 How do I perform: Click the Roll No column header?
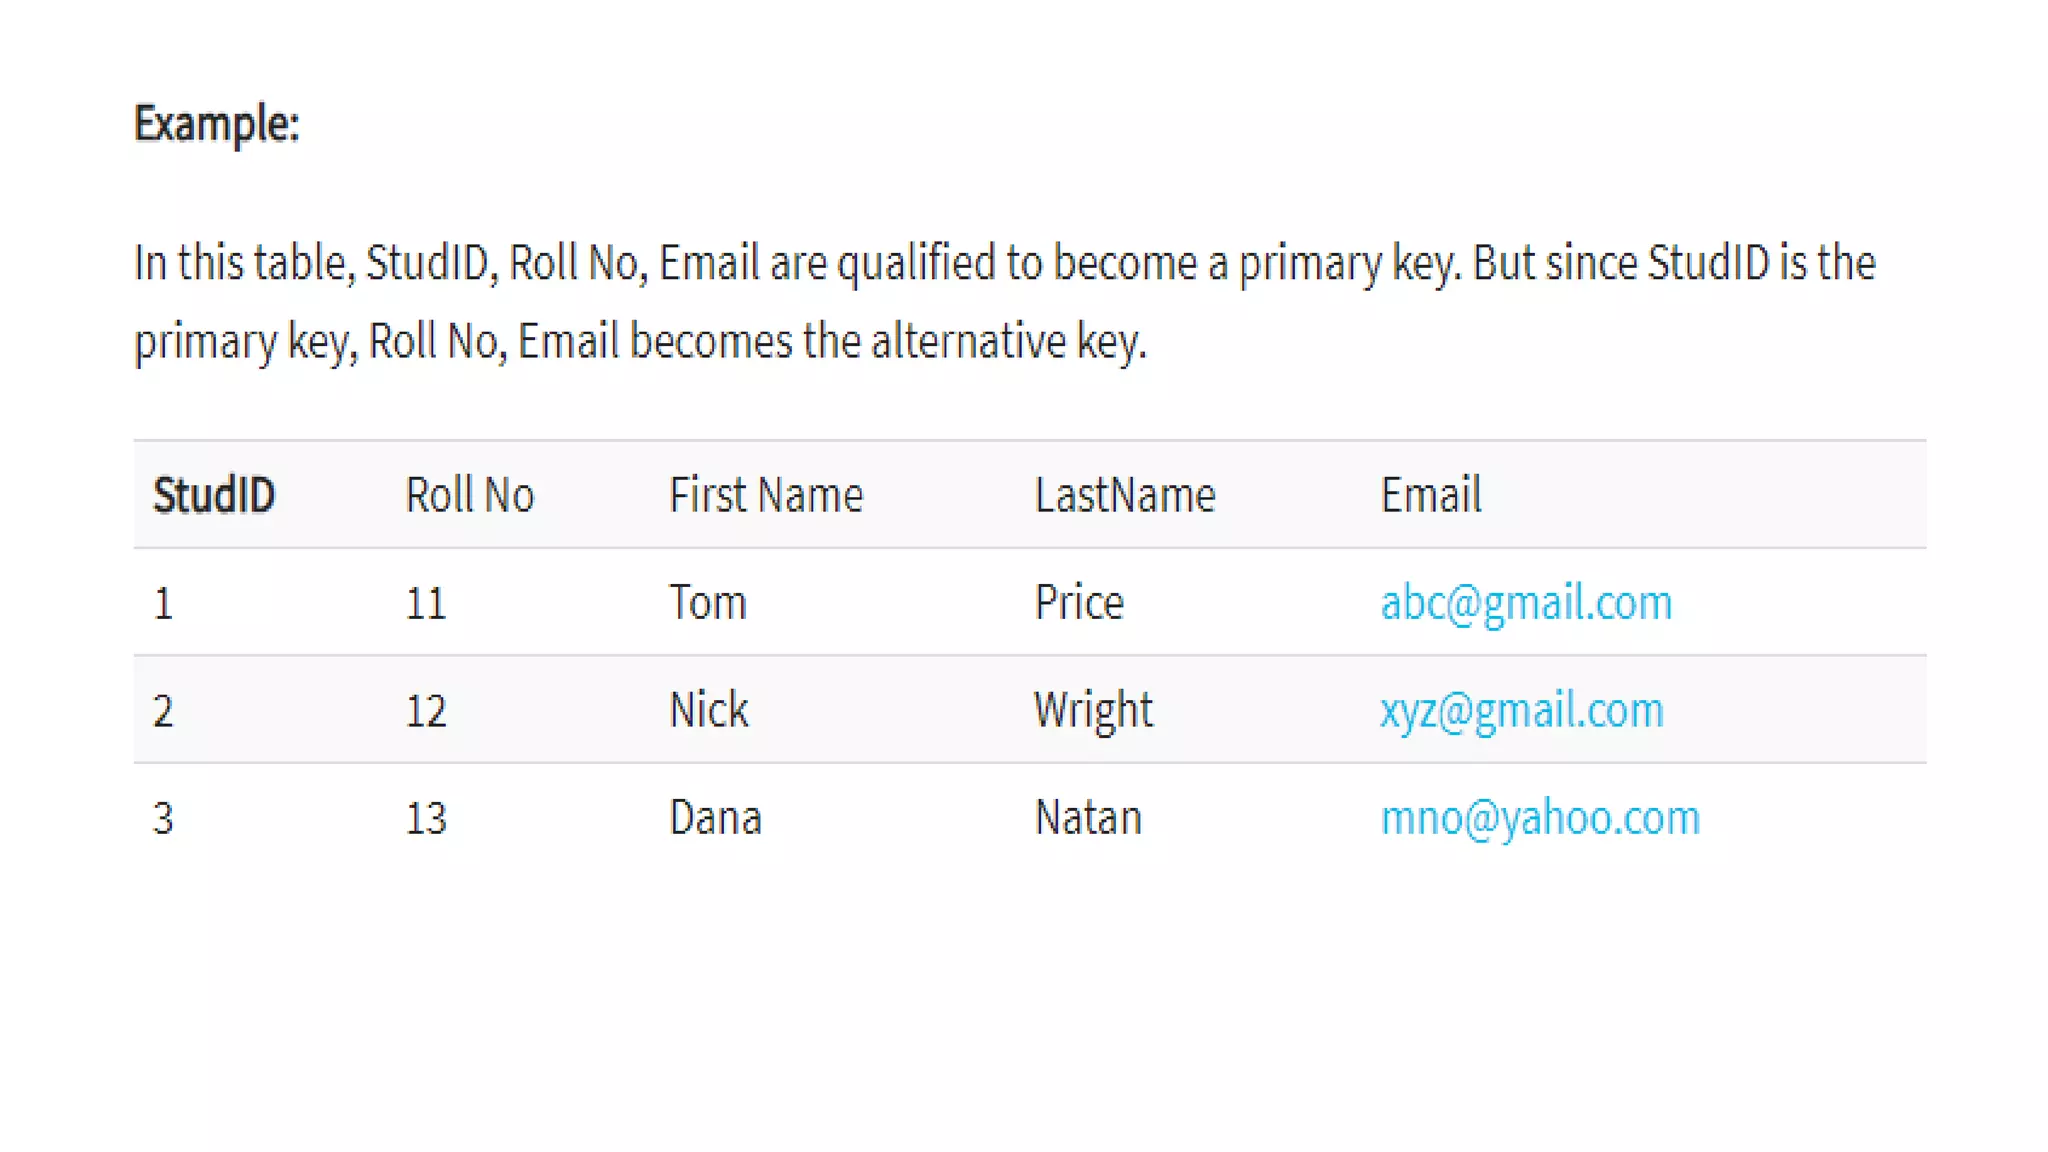[470, 495]
